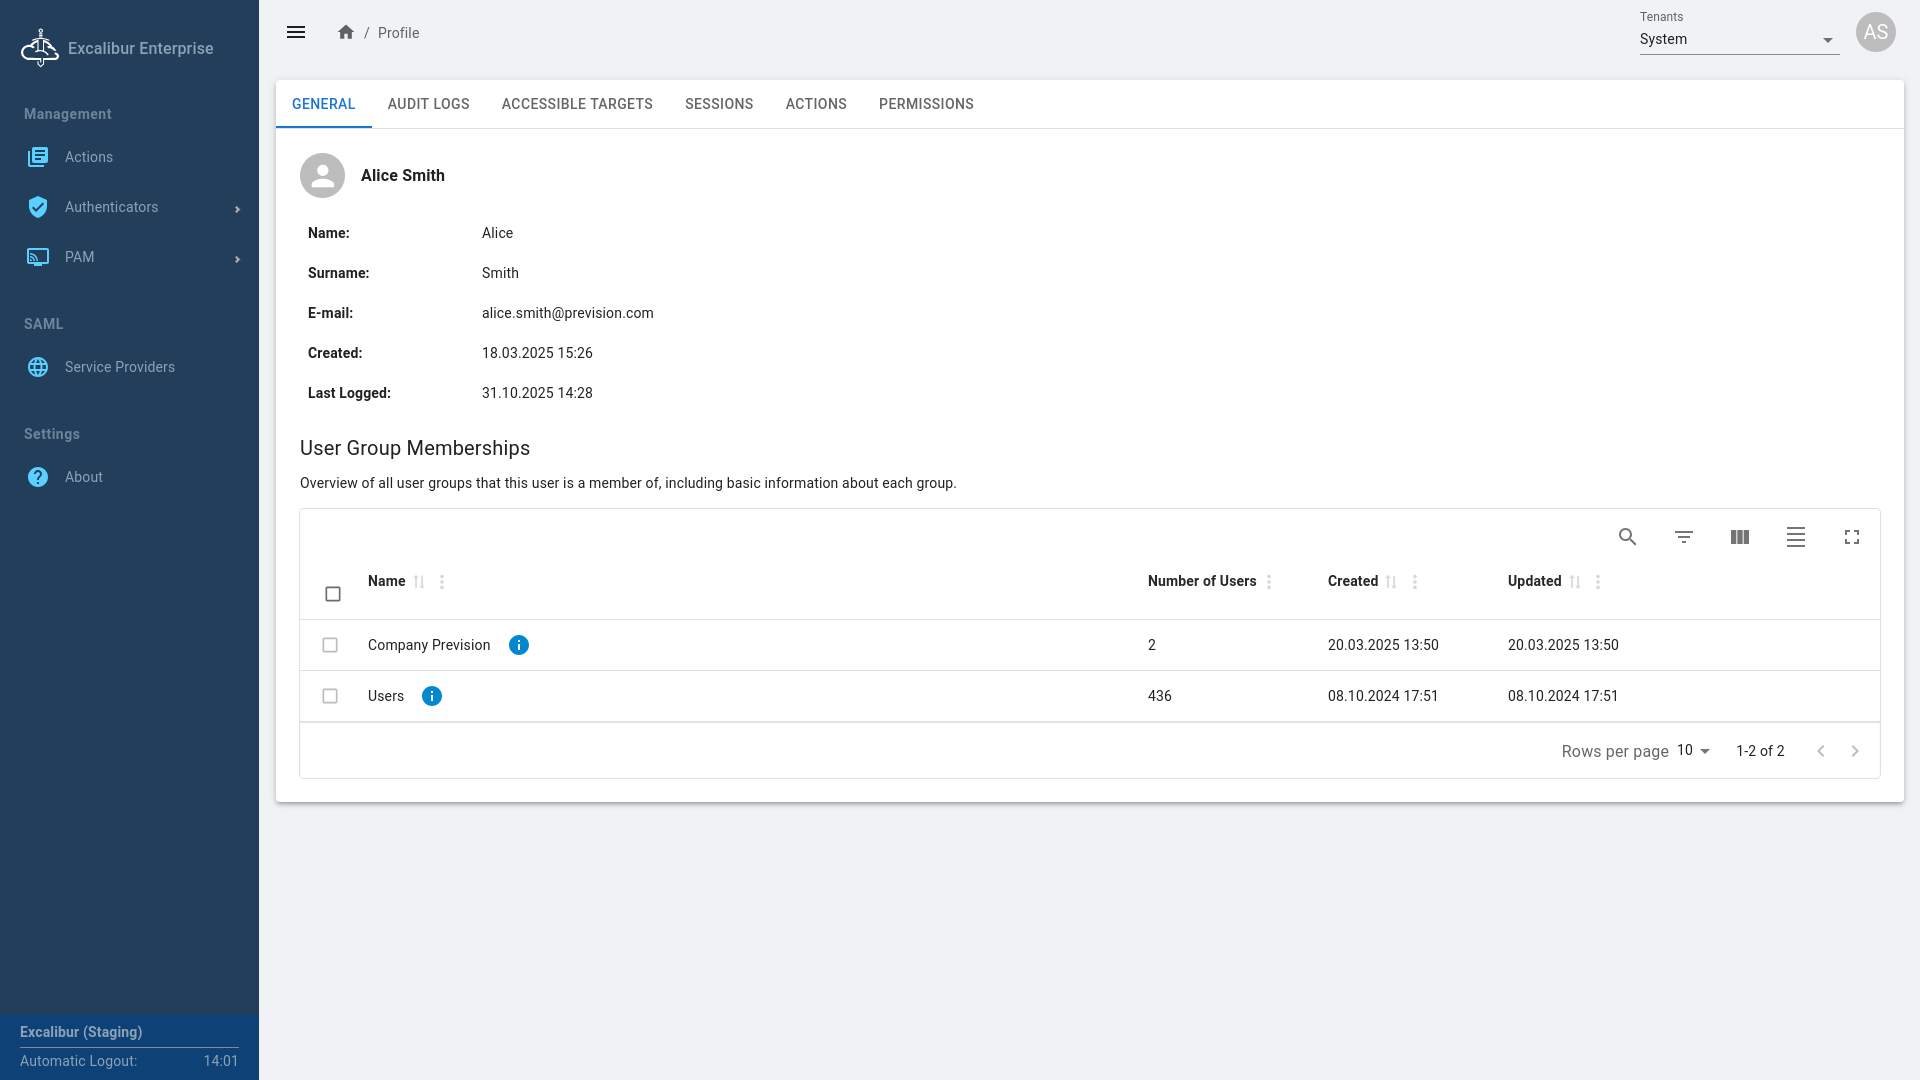Image resolution: width=1920 pixels, height=1080 pixels.
Task: Open Service Providers in sidebar
Action: pyautogui.click(x=119, y=367)
